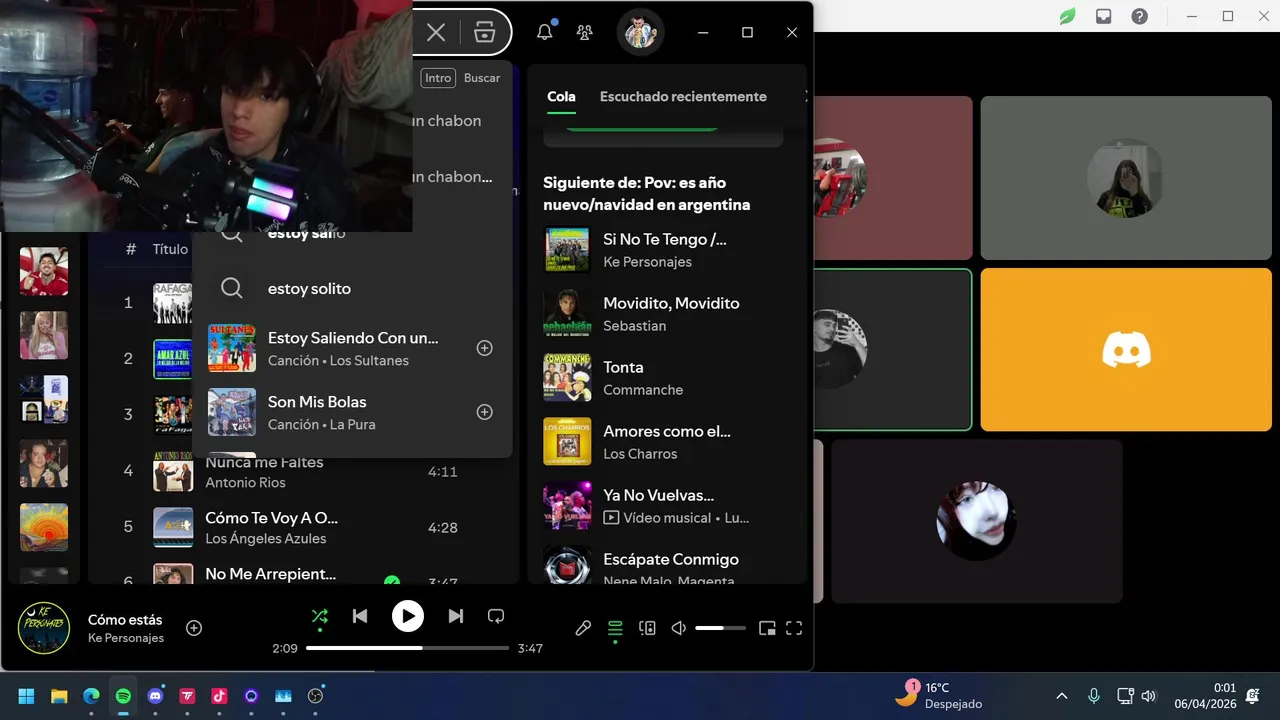Select the Son Mis Bolas song result
The height and width of the screenshot is (720, 1280).
click(x=352, y=412)
